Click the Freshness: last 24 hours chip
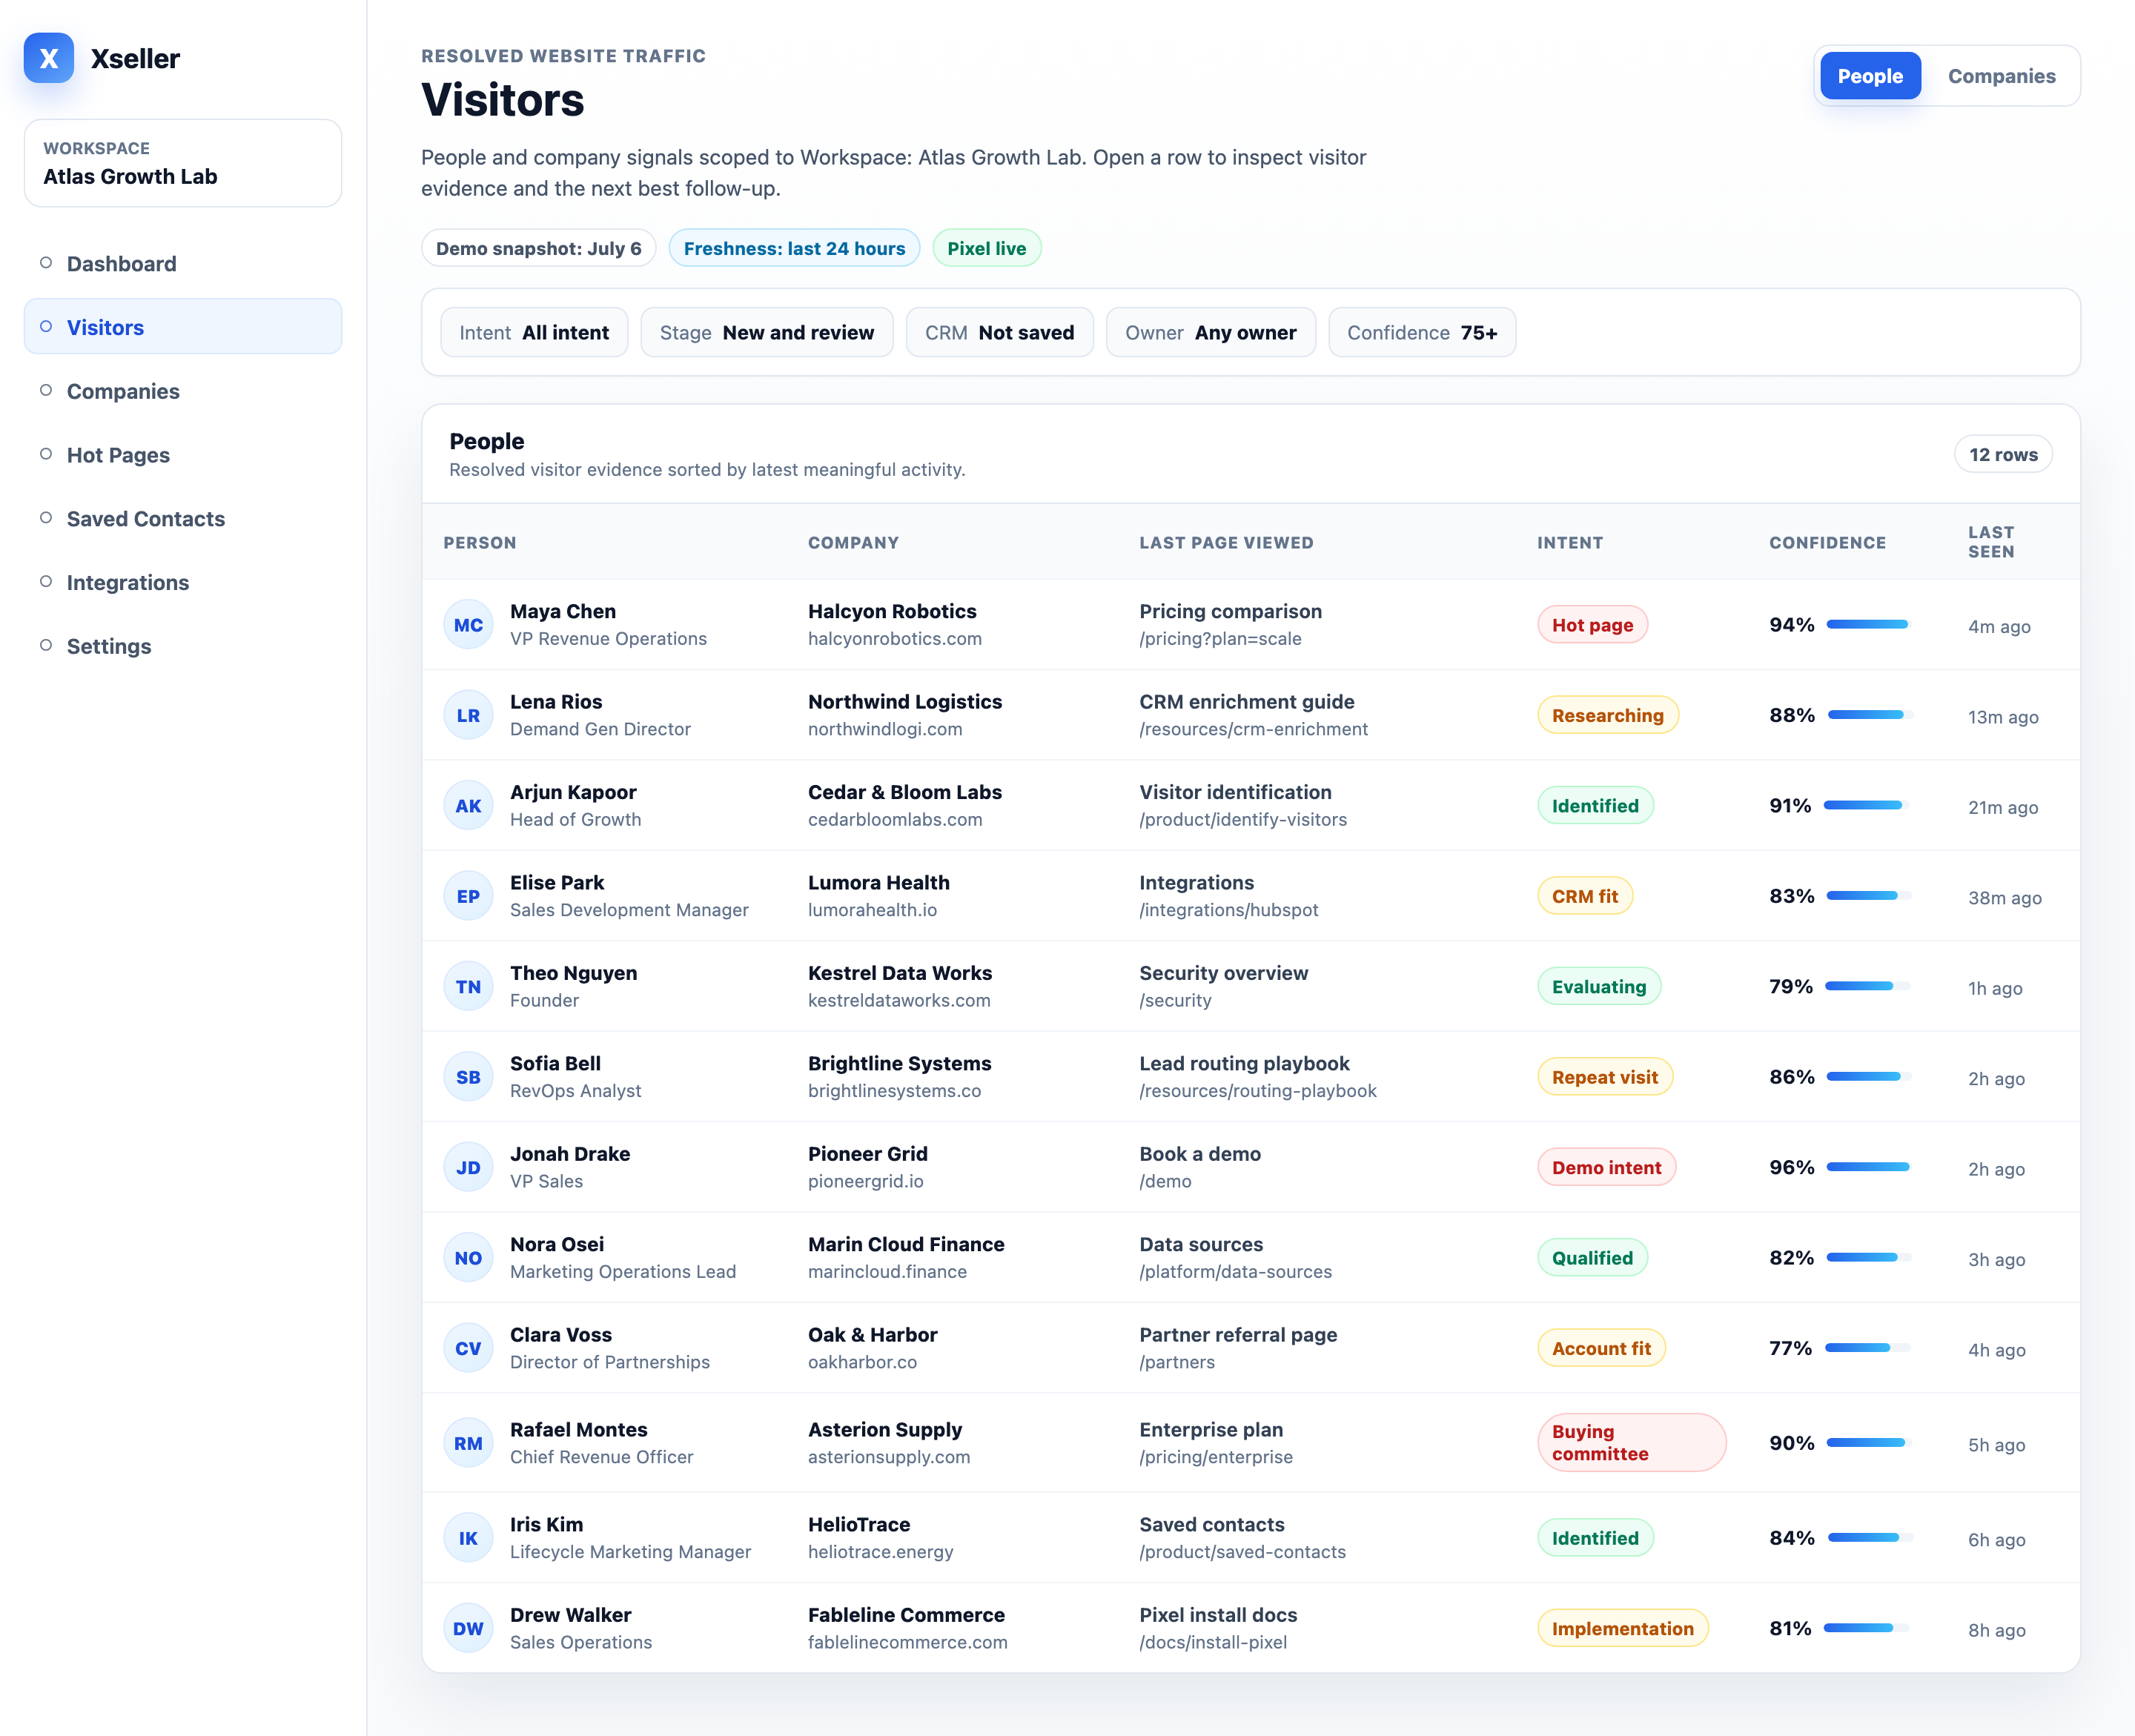 pos(794,248)
